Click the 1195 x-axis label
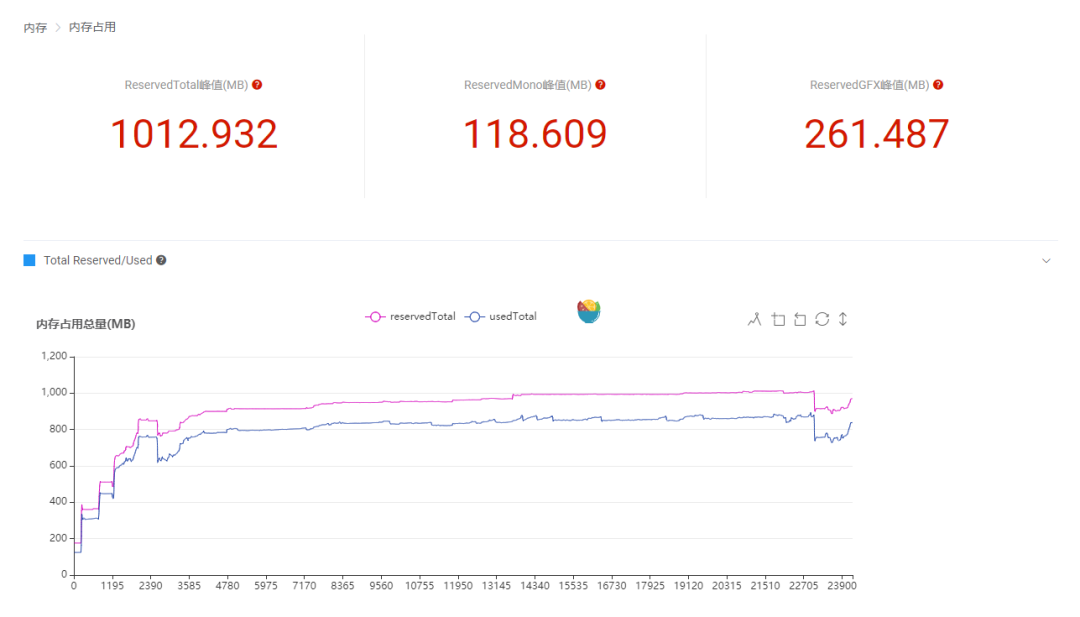Screen dimensions: 1080x617 [x=112, y=586]
